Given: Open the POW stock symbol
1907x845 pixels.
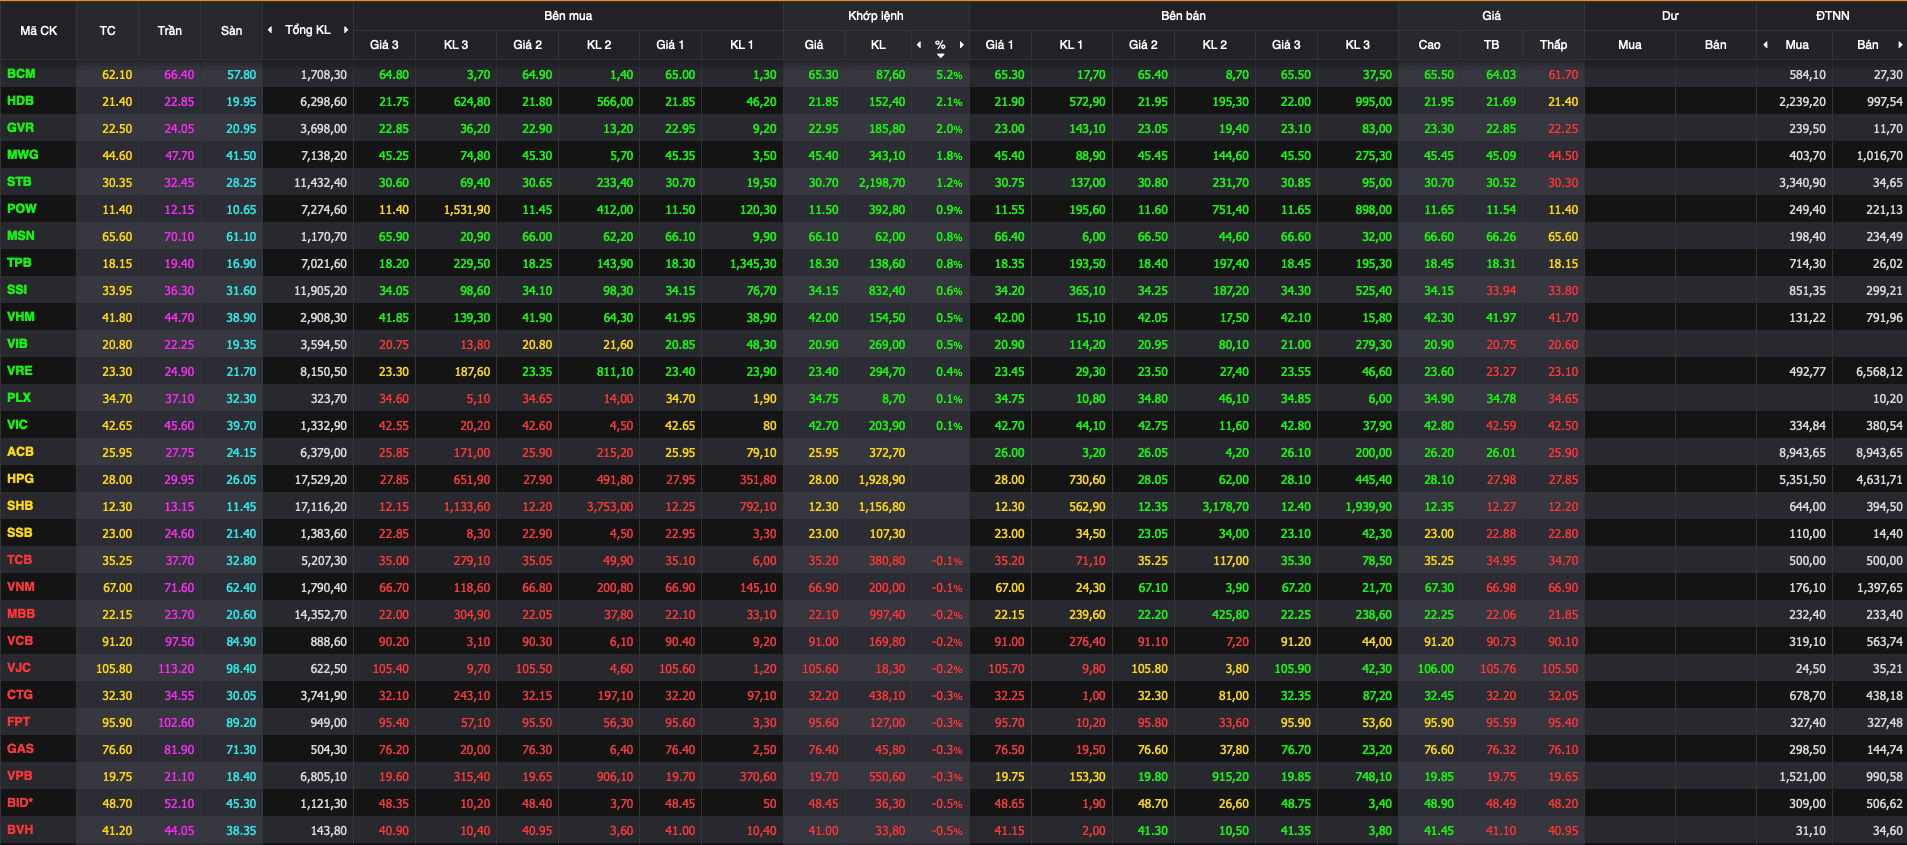Looking at the screenshot, I should (21, 209).
